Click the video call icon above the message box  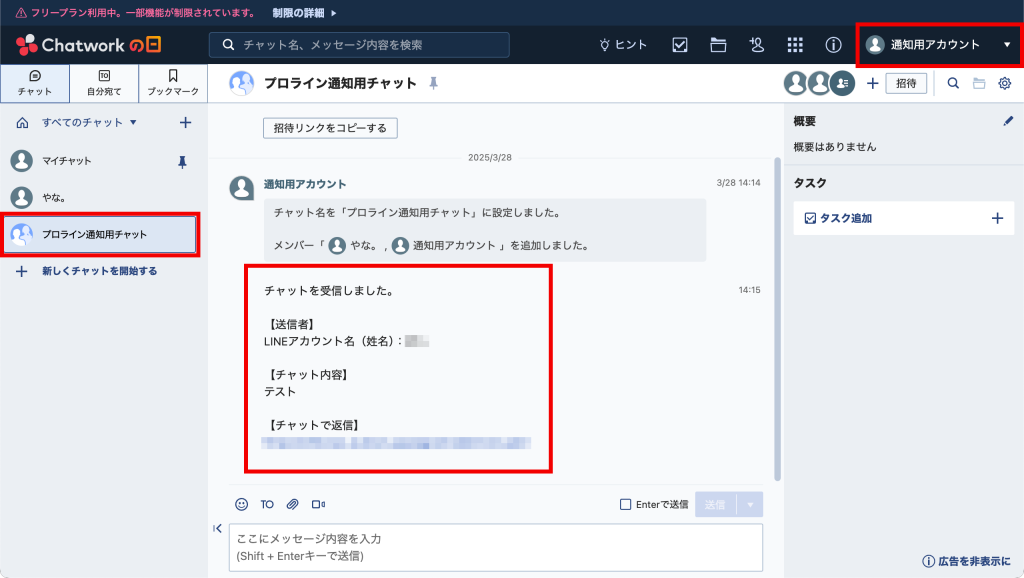click(320, 504)
